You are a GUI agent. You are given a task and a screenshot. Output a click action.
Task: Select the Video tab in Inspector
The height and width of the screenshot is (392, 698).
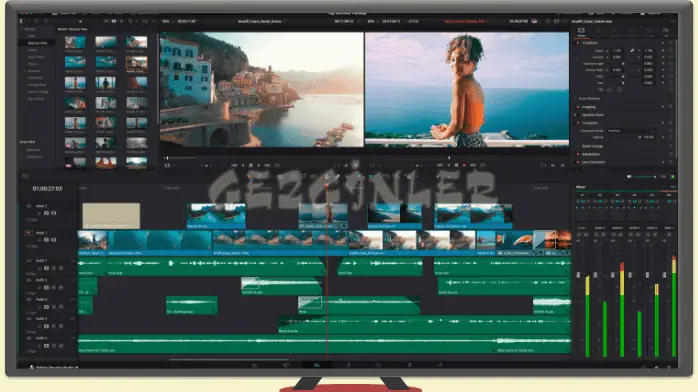pos(581,32)
